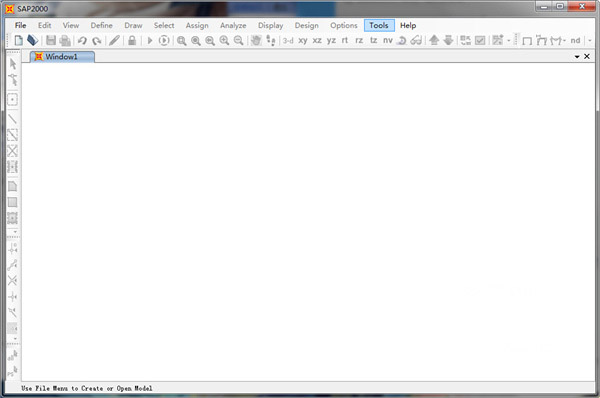This screenshot has width=600, height=398.
Task: Click the Run Analysis play icon
Action: [150, 40]
